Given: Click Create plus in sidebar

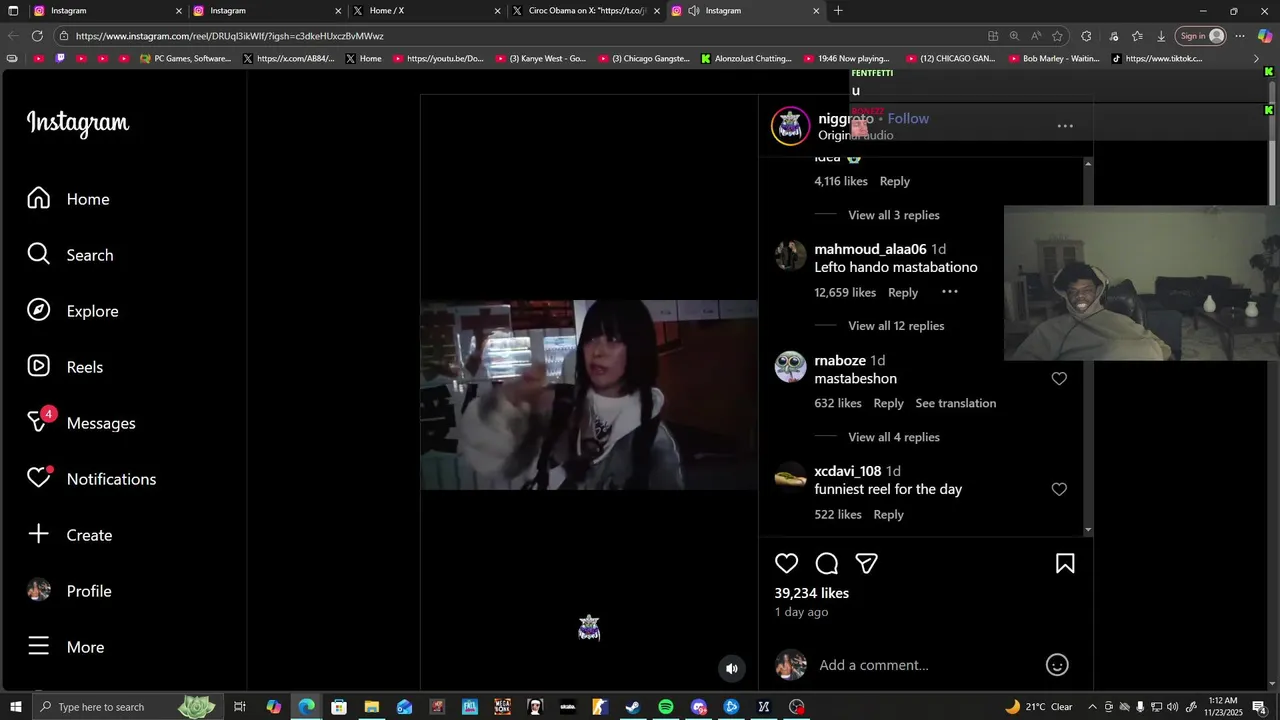Looking at the screenshot, I should [69, 535].
